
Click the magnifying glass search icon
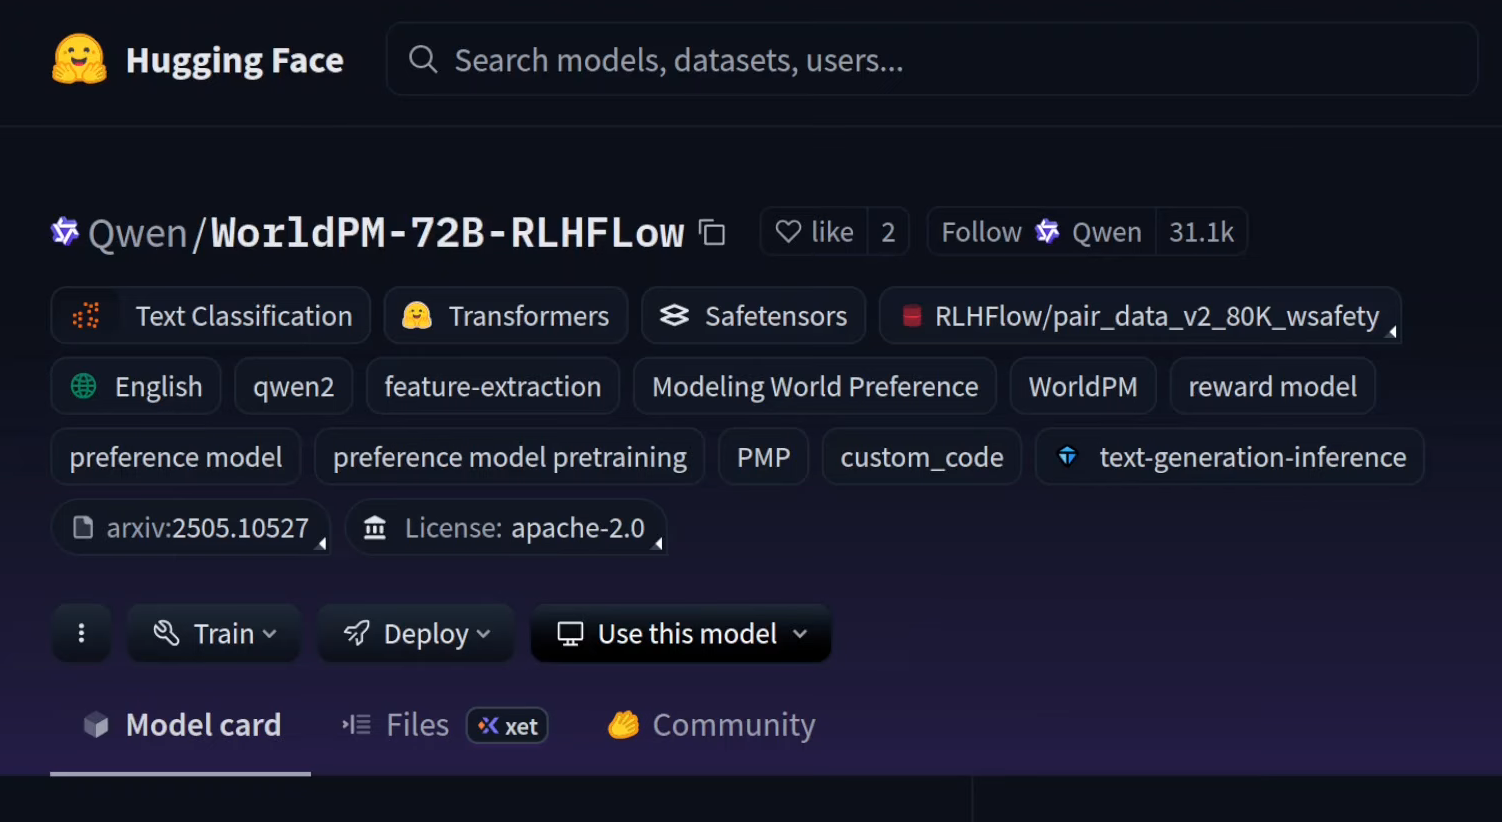(x=423, y=60)
